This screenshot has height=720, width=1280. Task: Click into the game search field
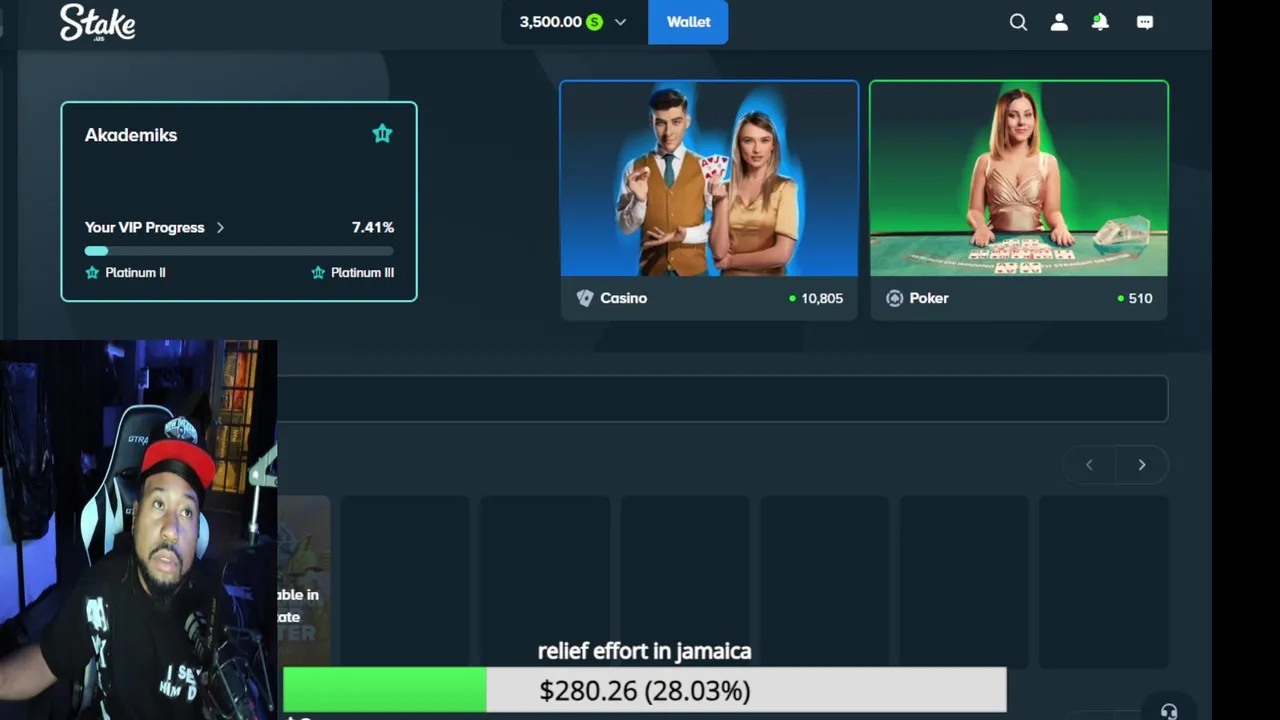pos(722,399)
